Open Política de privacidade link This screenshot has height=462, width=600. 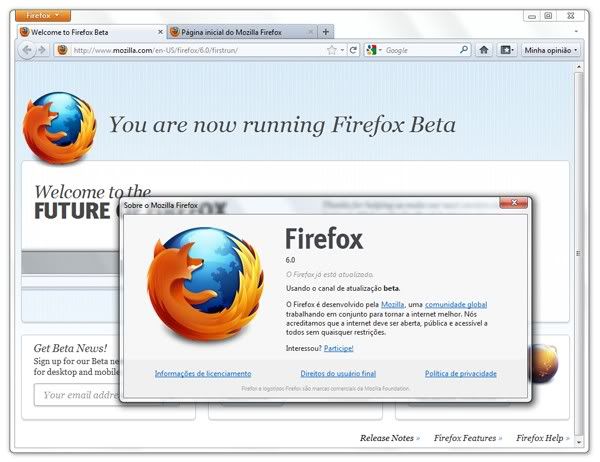[x=461, y=374]
